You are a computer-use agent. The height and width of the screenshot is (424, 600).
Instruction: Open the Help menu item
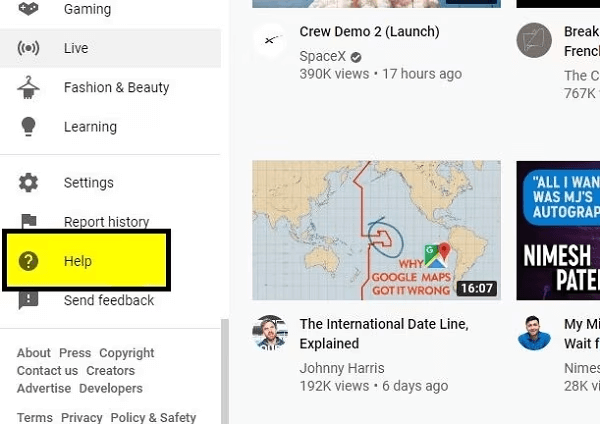pos(78,261)
